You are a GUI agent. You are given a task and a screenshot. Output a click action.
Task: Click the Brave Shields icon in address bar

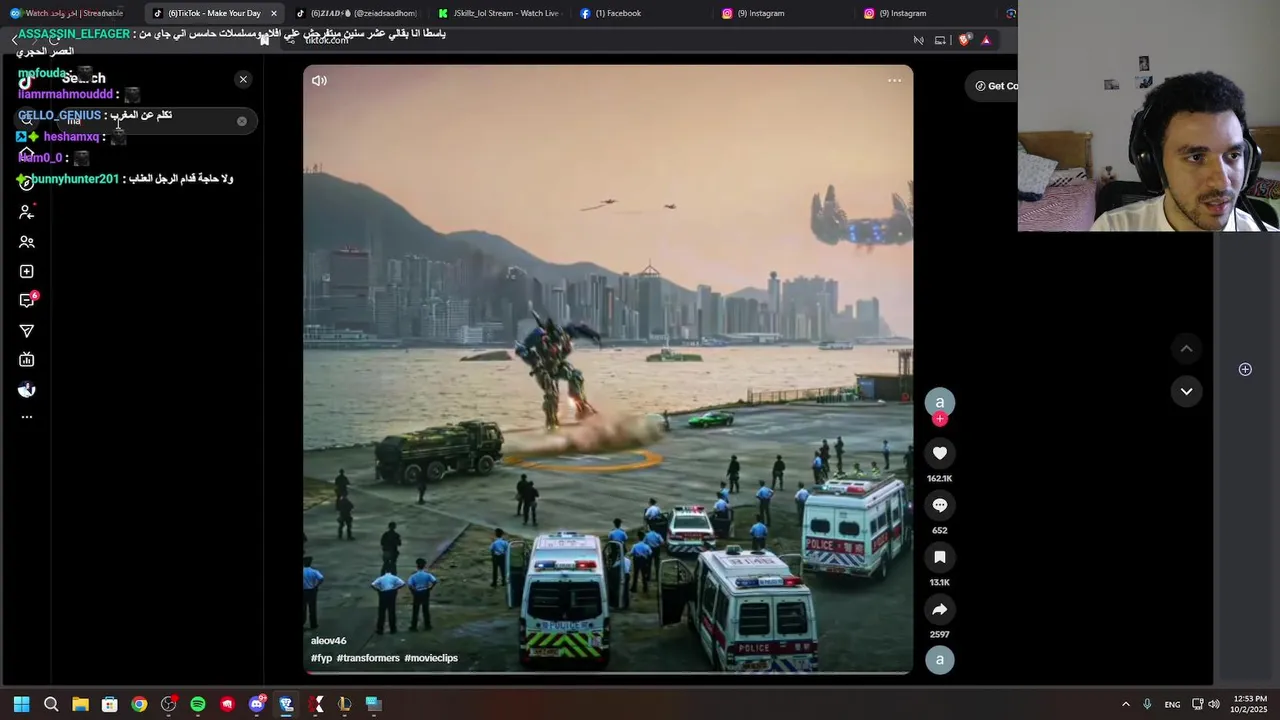[x=964, y=40]
